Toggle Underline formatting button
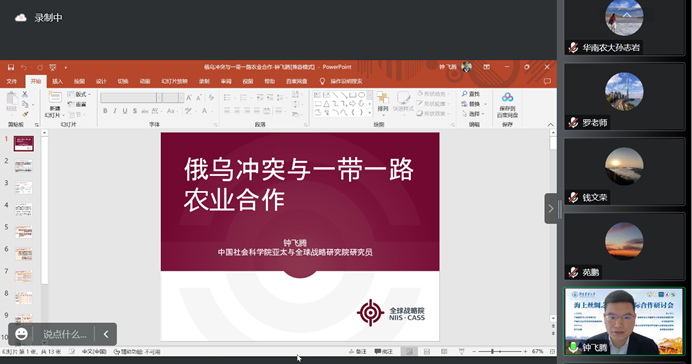The image size is (692, 364). tap(125, 111)
